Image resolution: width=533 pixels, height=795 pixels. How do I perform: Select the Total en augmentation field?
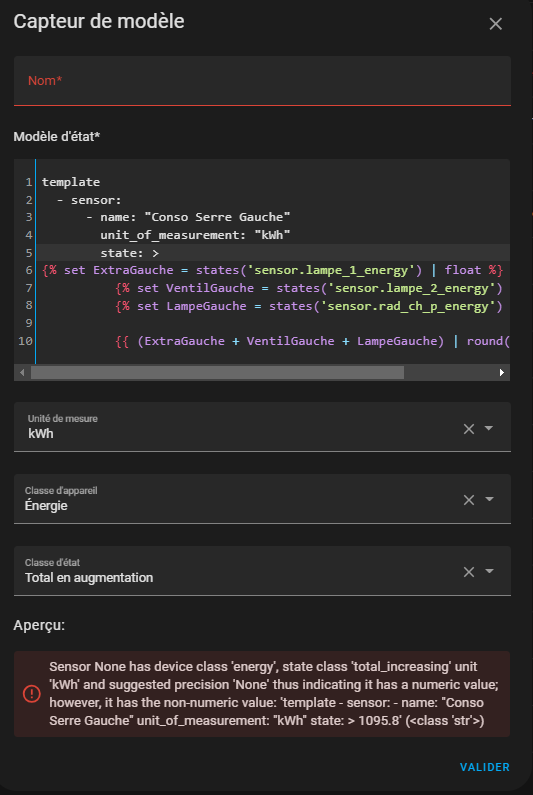[x=262, y=571]
